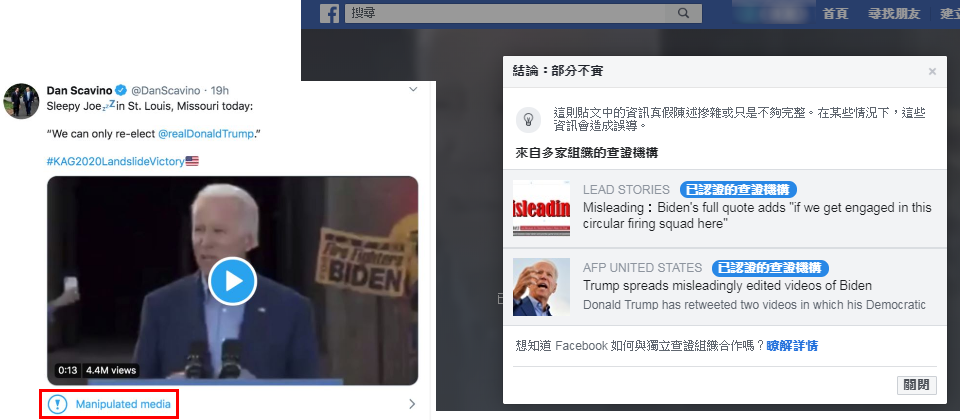Play the Biden video

pyautogui.click(x=233, y=281)
